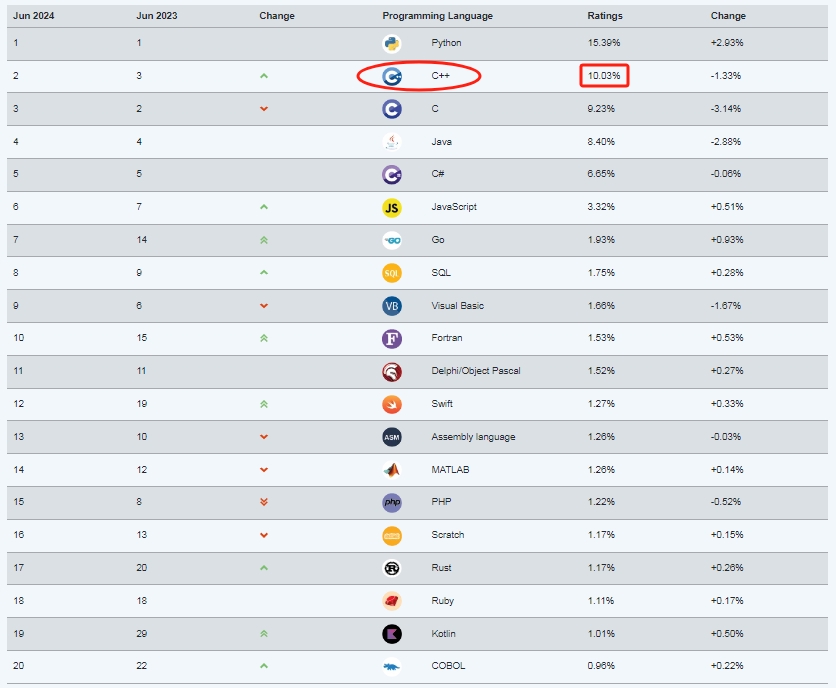Click the green up arrow beside C++

pyautogui.click(x=264, y=76)
